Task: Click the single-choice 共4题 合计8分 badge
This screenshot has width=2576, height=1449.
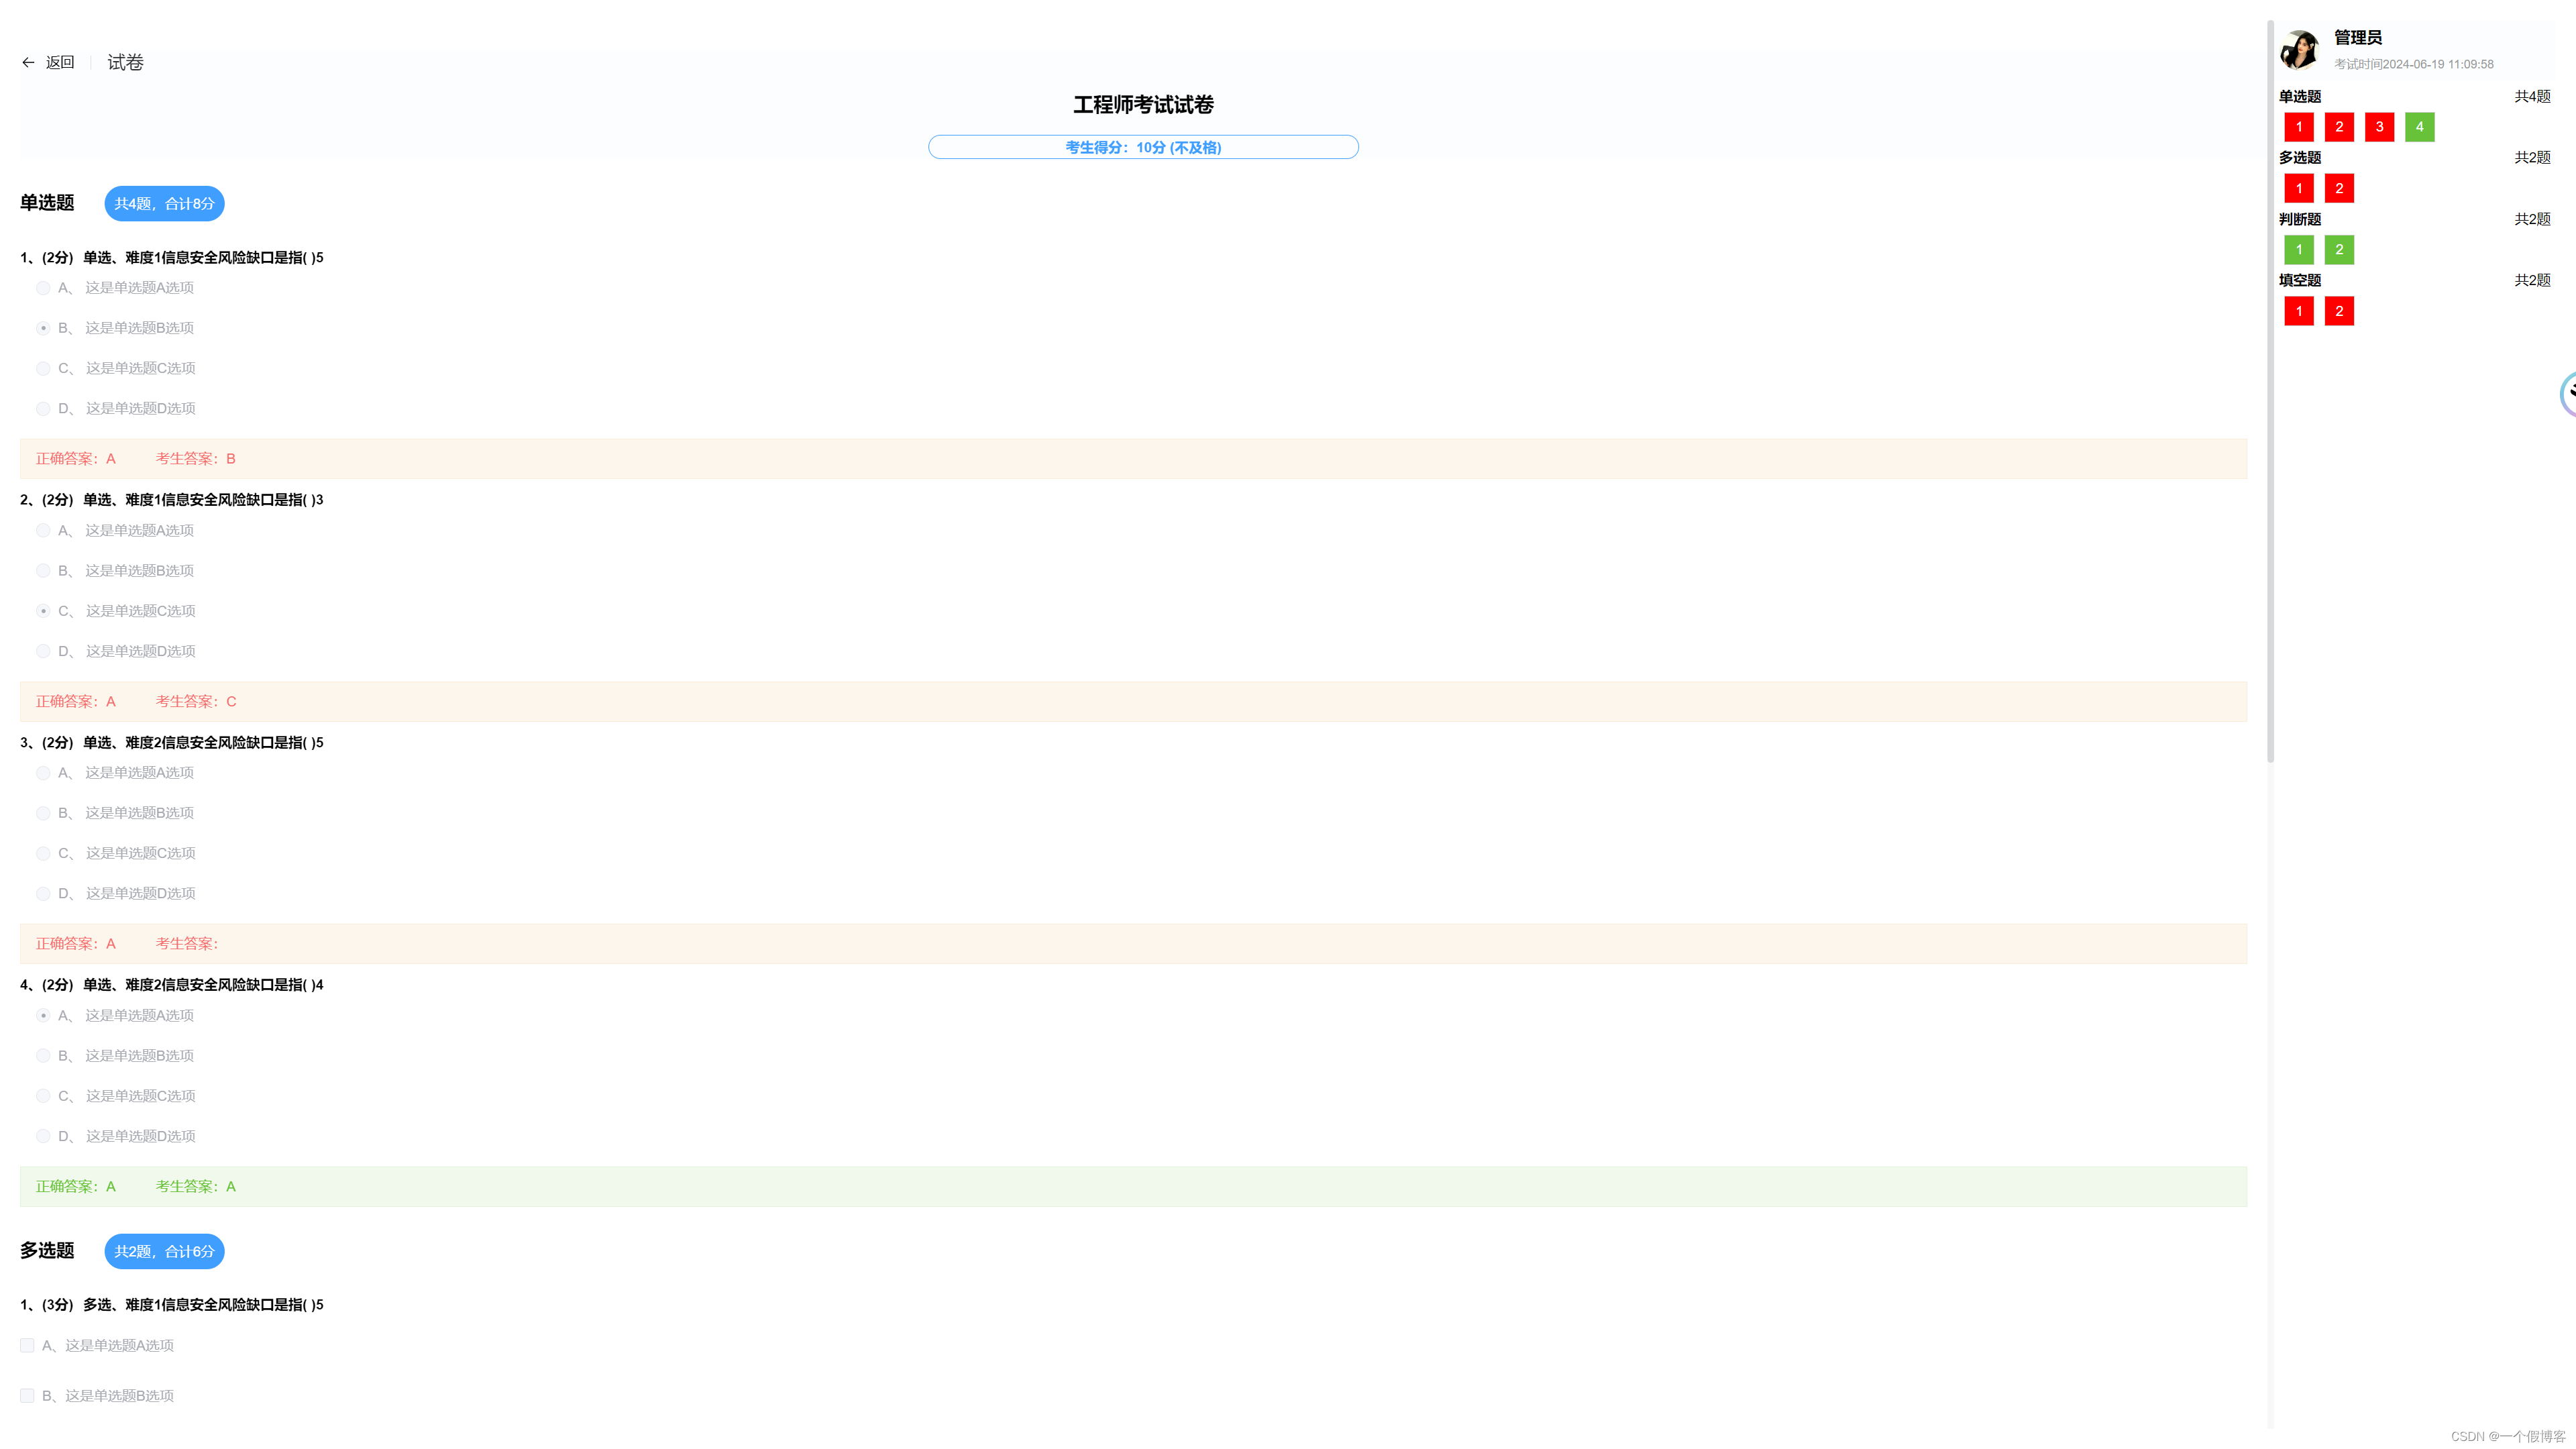Action: pyautogui.click(x=164, y=203)
